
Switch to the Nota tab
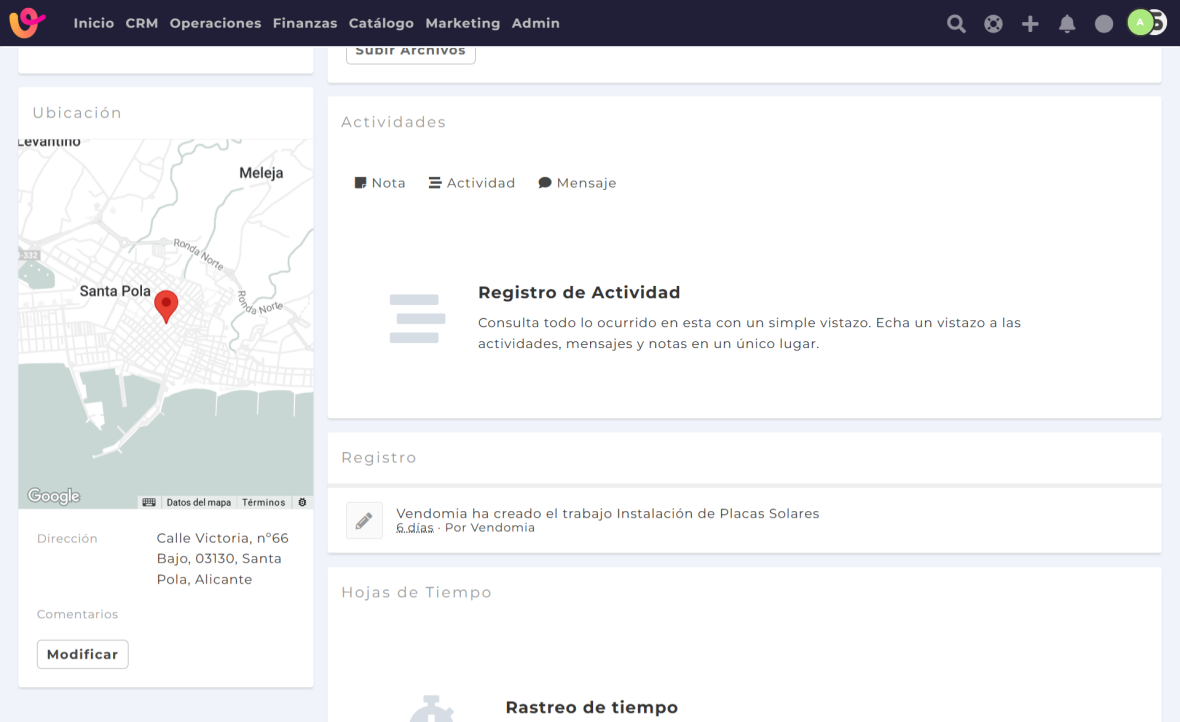tap(380, 183)
